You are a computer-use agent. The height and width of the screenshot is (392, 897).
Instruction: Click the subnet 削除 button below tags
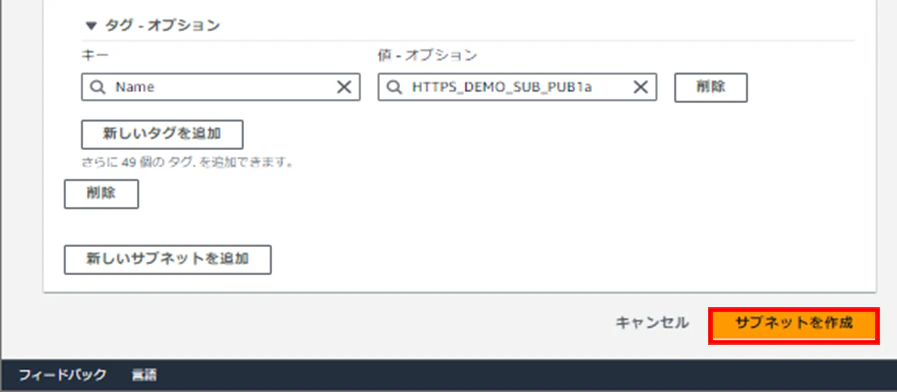pos(101,194)
